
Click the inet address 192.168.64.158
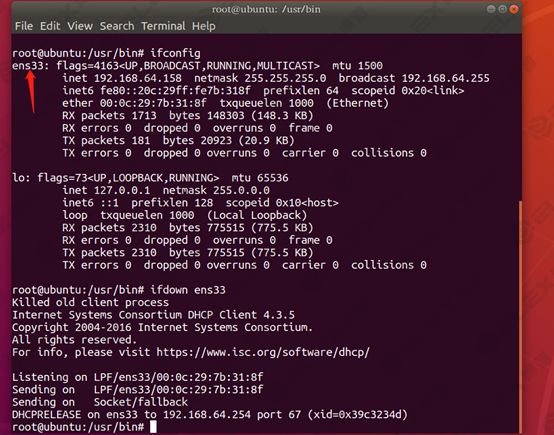tap(138, 78)
